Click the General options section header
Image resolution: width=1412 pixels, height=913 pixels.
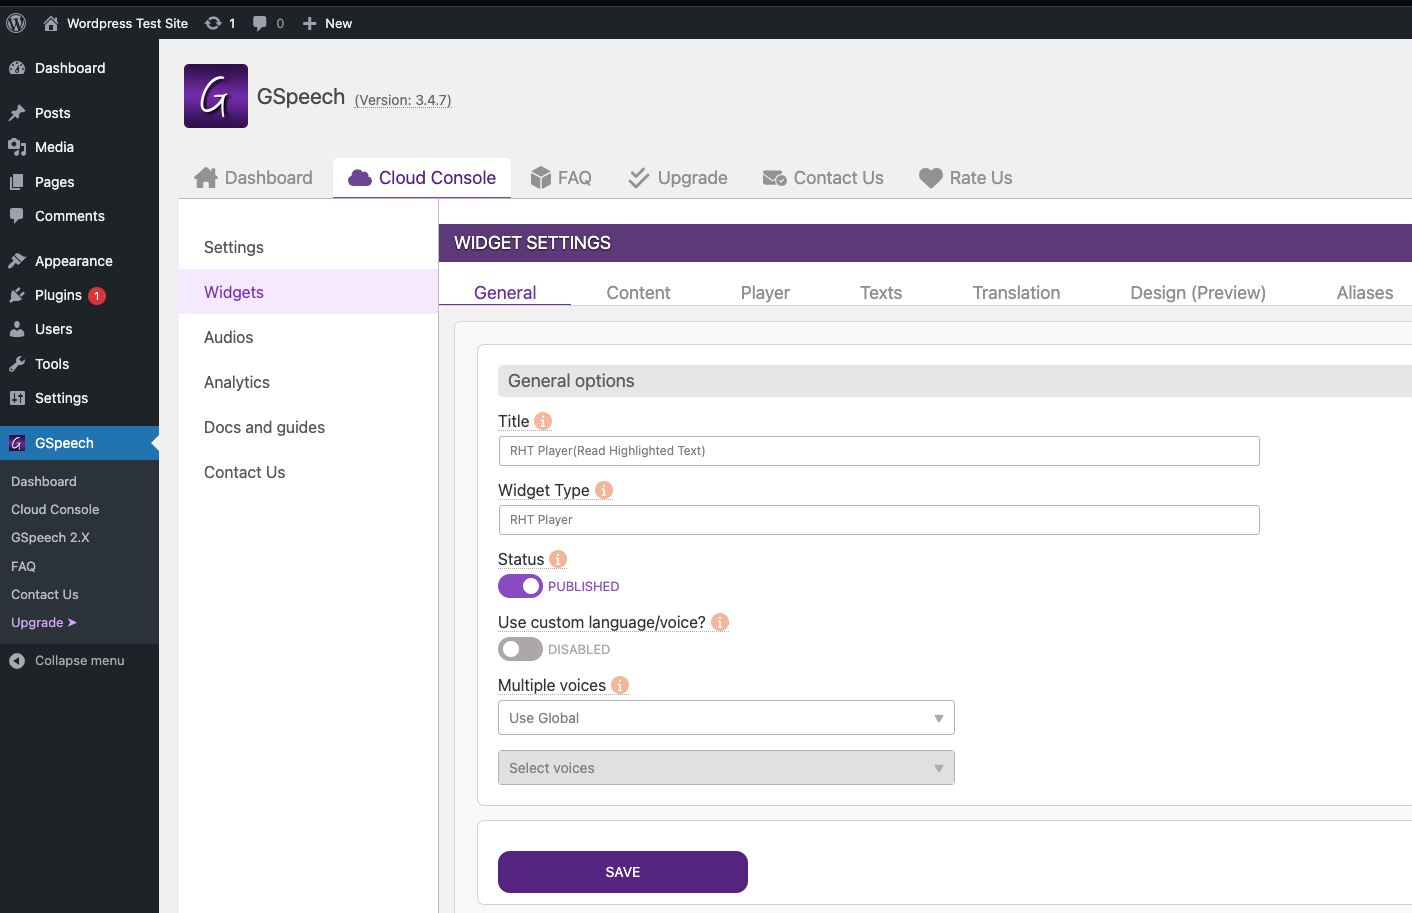click(955, 381)
